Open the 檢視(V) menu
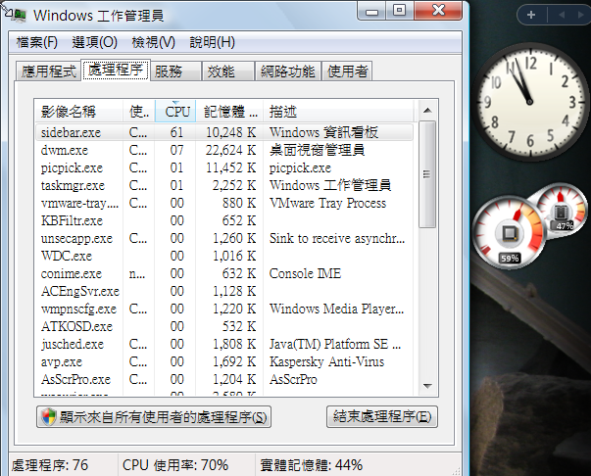591x476 pixels. (153, 42)
